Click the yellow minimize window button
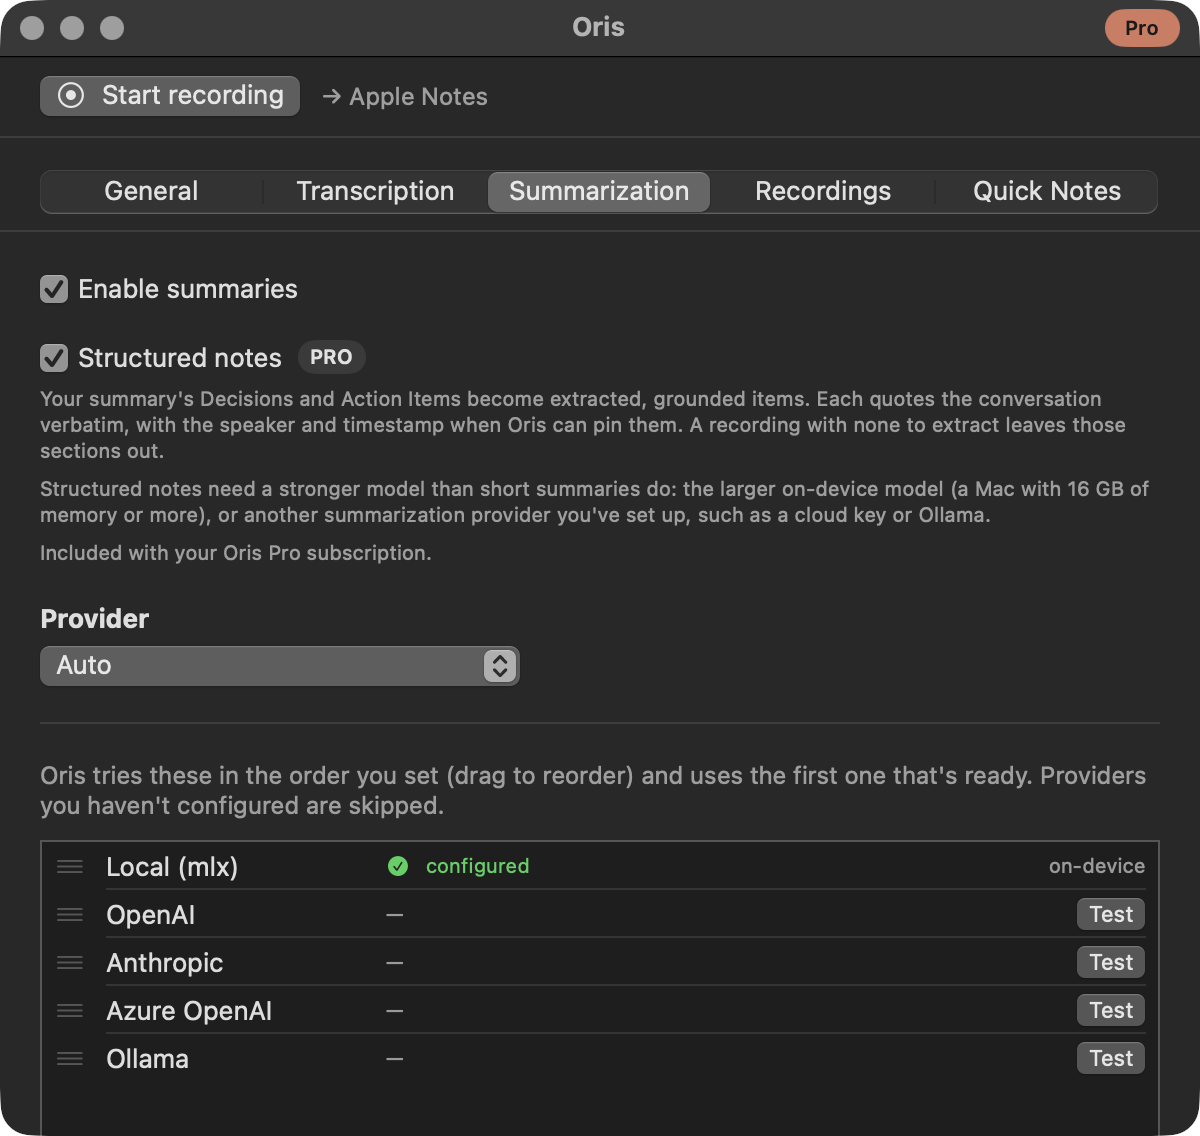This screenshot has width=1200, height=1136. pyautogui.click(x=72, y=28)
